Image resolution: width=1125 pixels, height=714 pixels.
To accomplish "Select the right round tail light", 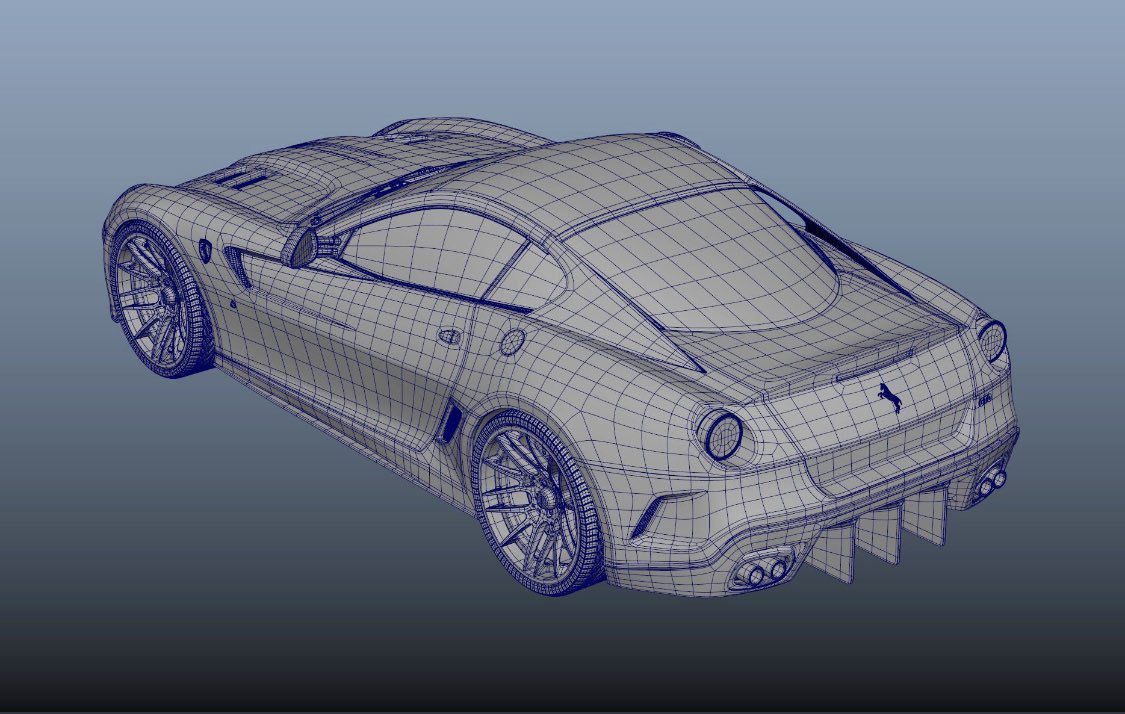I will pos(992,340).
